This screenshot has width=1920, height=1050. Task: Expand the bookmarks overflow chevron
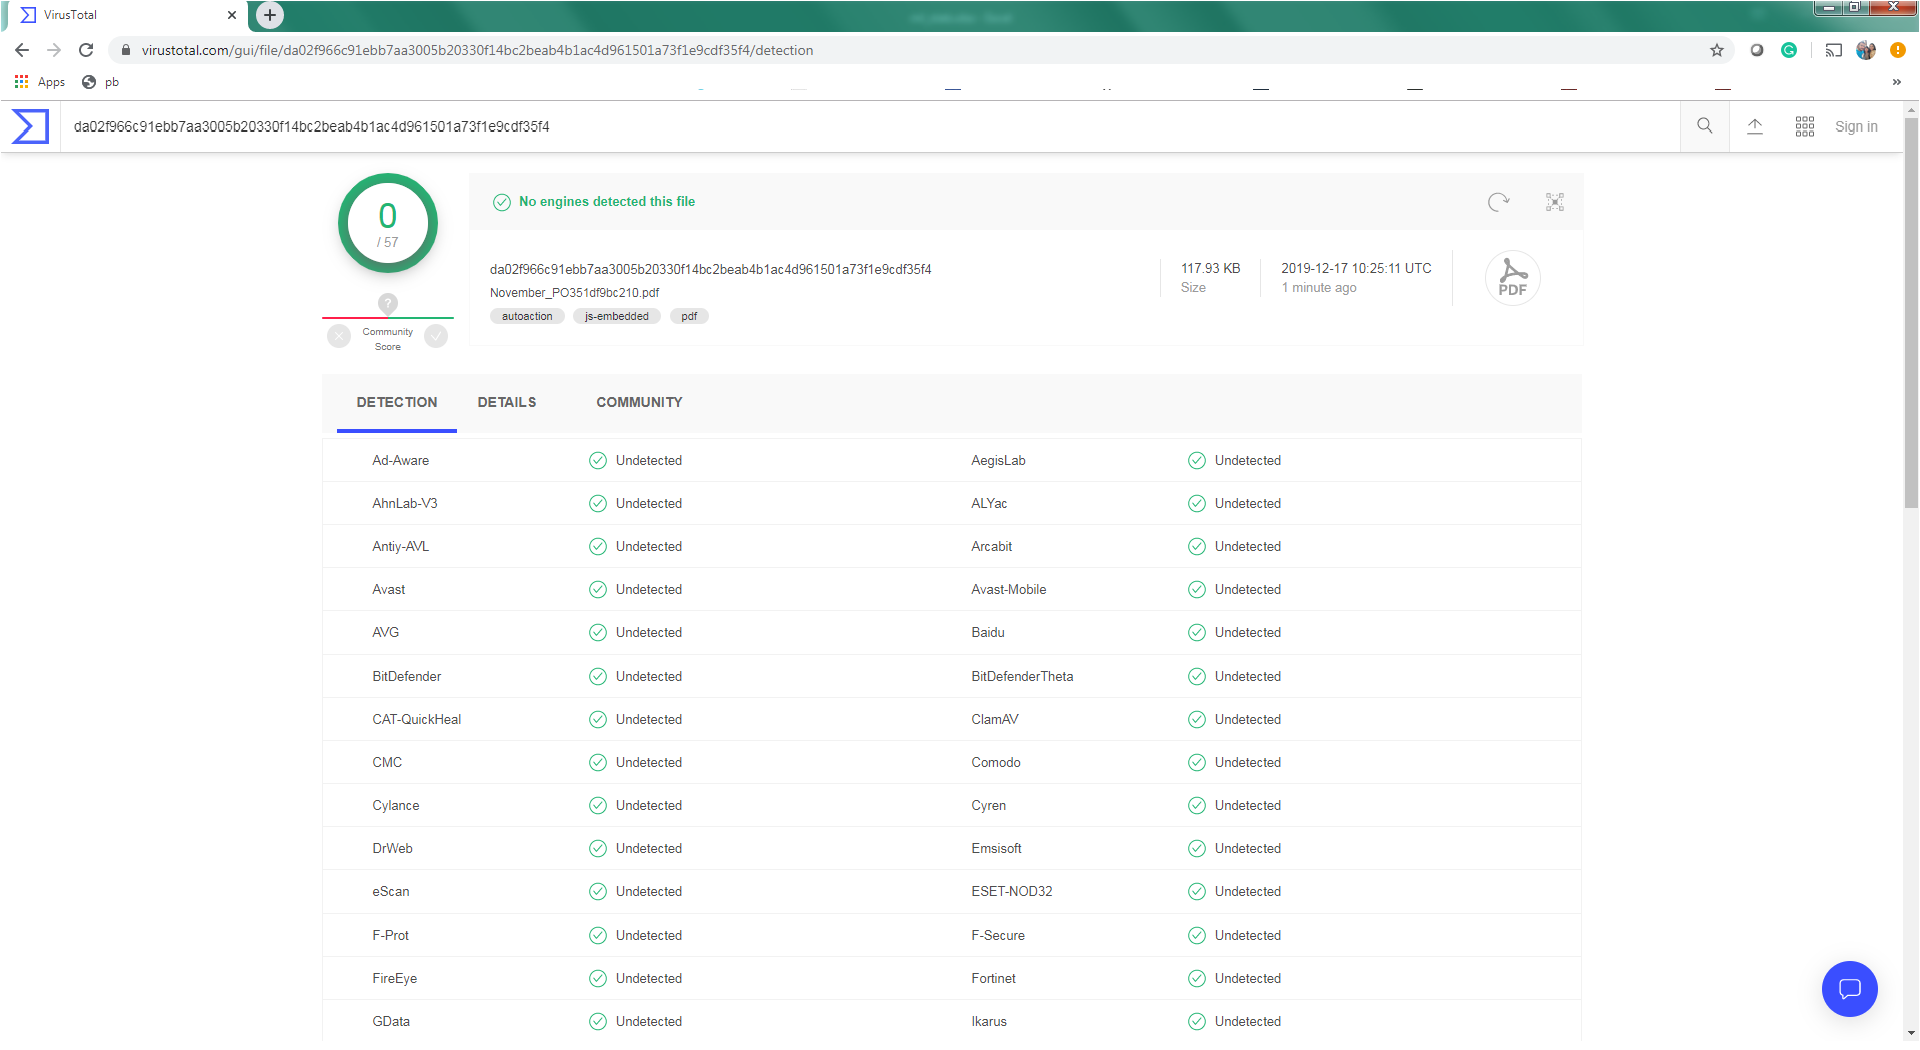[1896, 82]
